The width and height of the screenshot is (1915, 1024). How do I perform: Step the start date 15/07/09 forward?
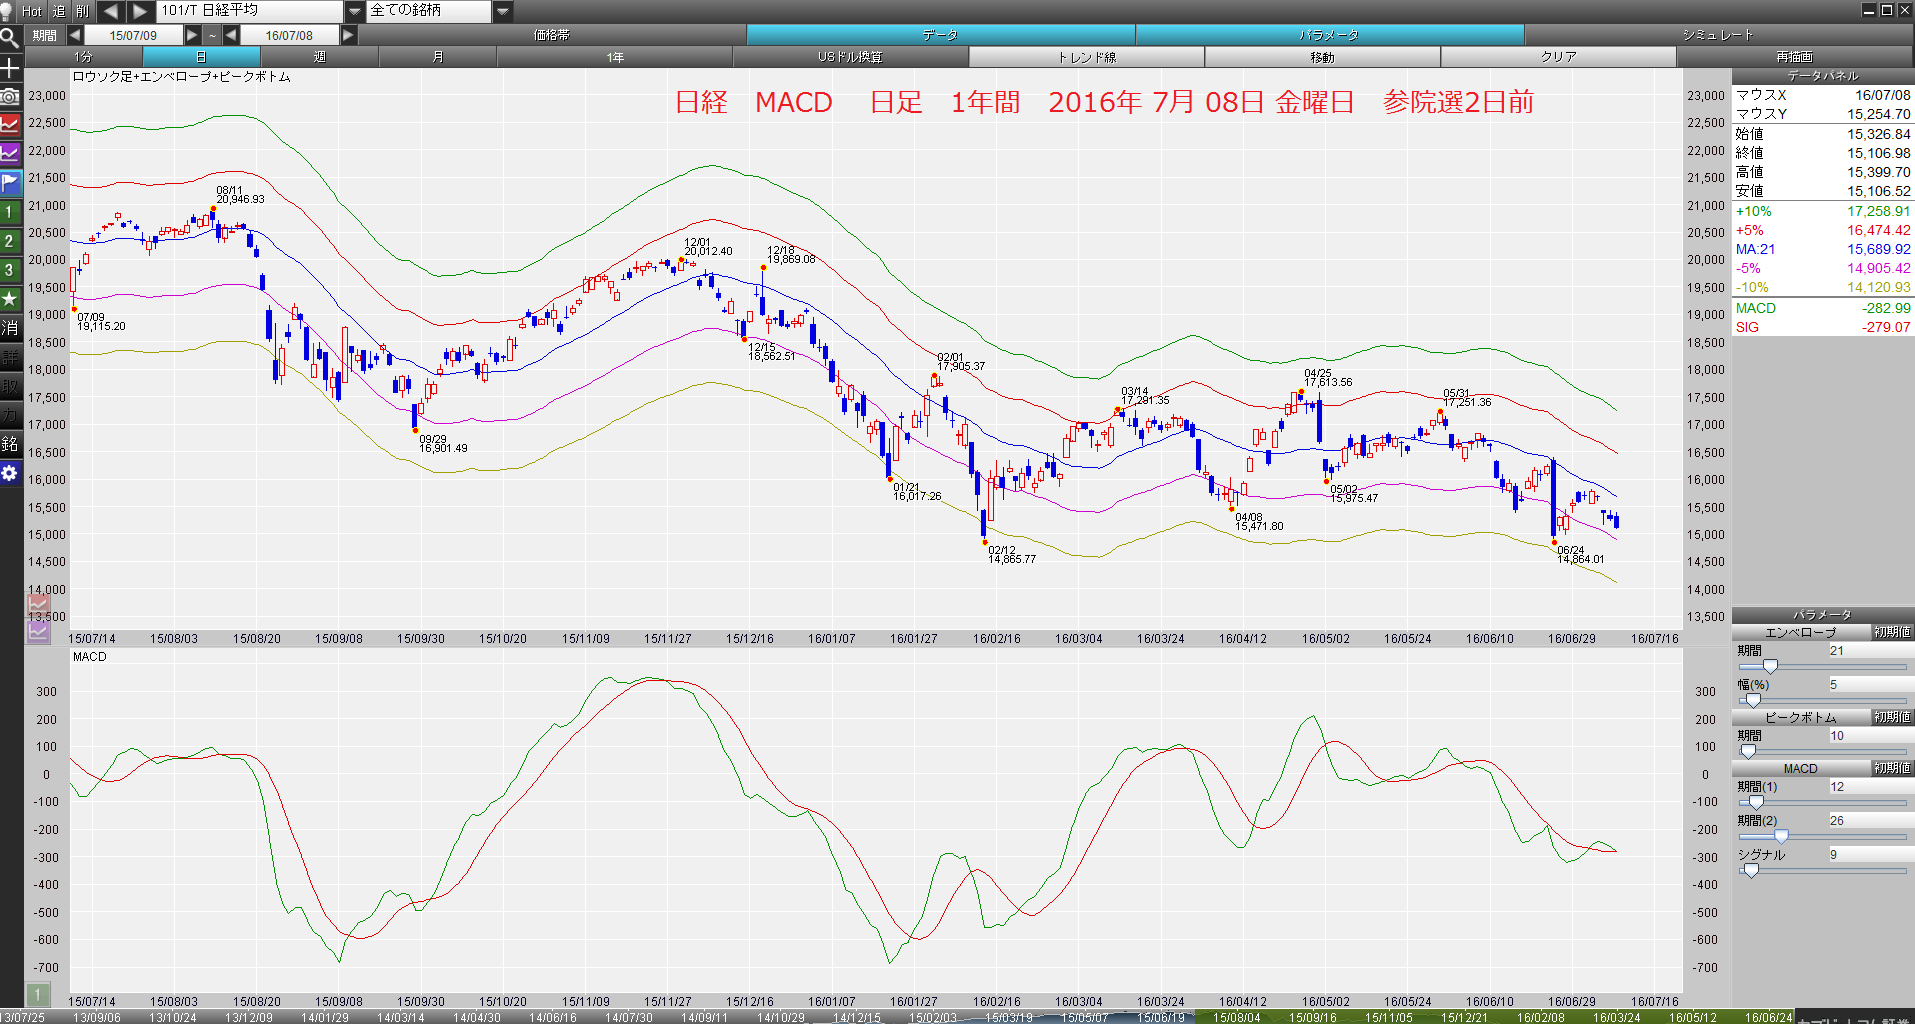(x=192, y=35)
